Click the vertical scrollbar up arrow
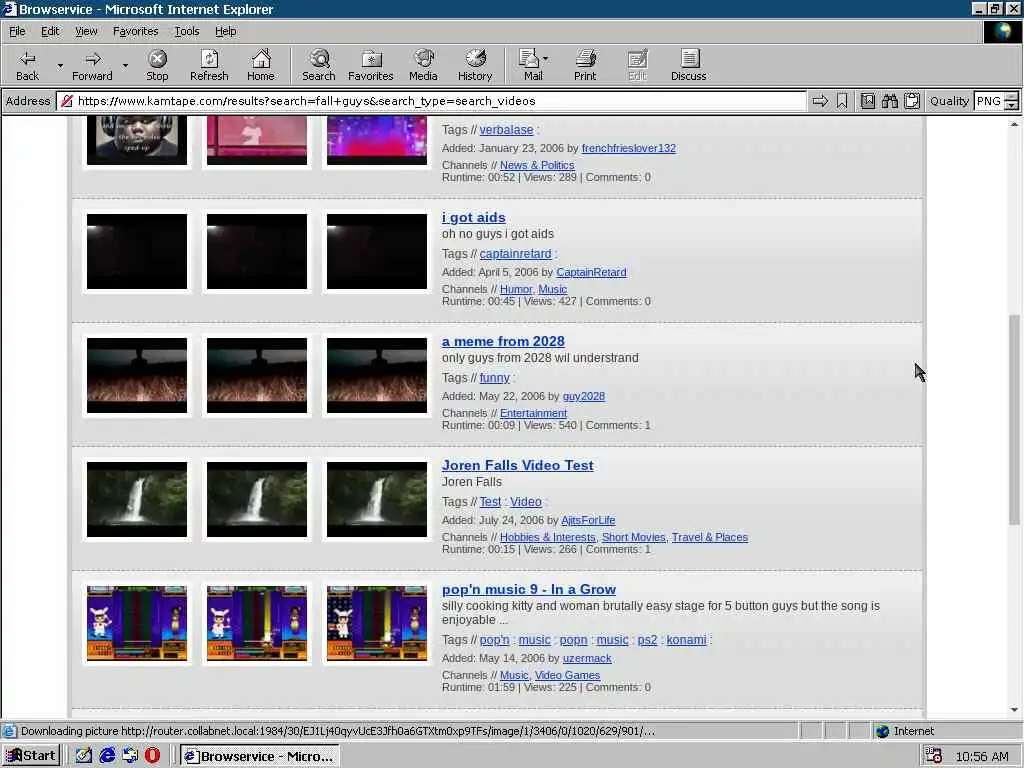 tap(1014, 124)
